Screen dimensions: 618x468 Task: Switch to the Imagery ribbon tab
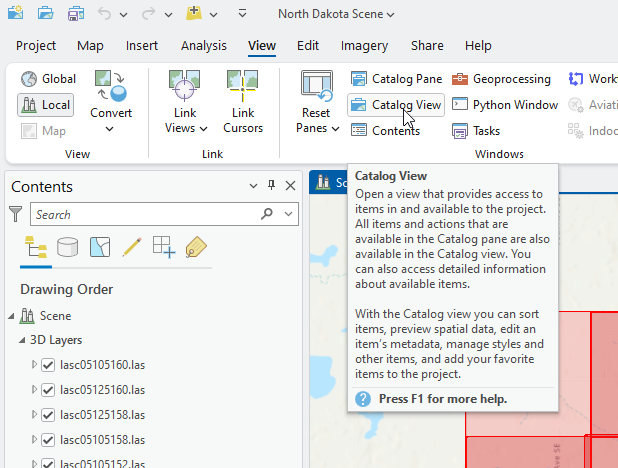coord(364,46)
